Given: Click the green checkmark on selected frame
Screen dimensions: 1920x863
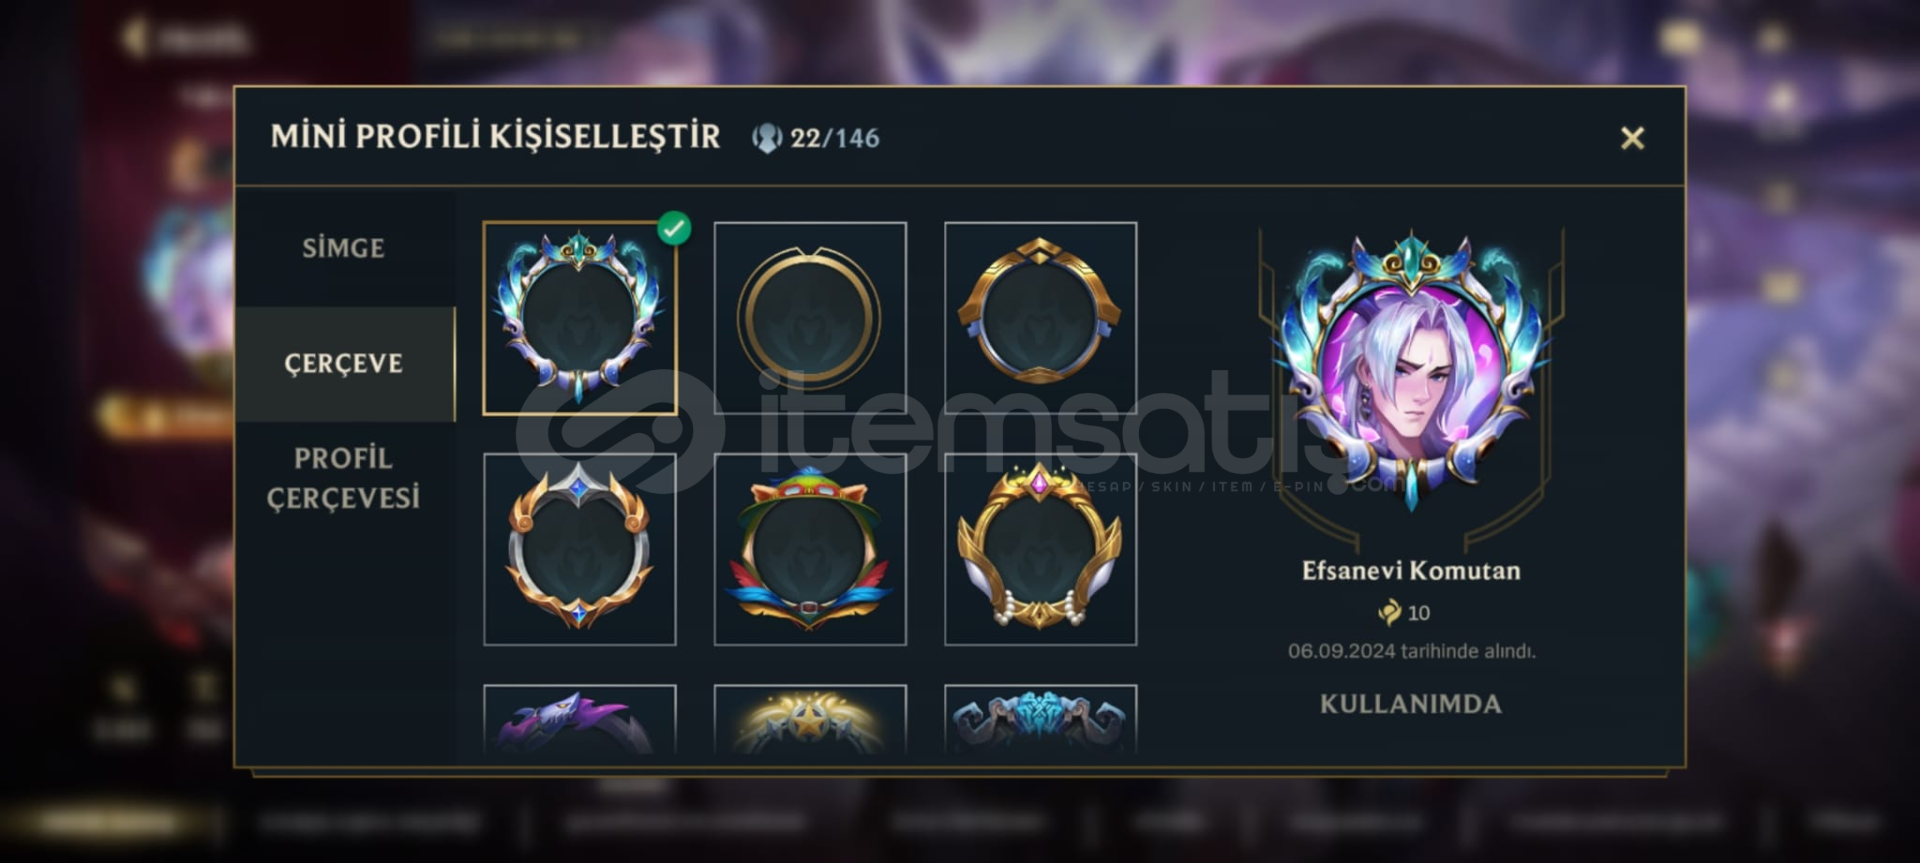Looking at the screenshot, I should coord(674,228).
